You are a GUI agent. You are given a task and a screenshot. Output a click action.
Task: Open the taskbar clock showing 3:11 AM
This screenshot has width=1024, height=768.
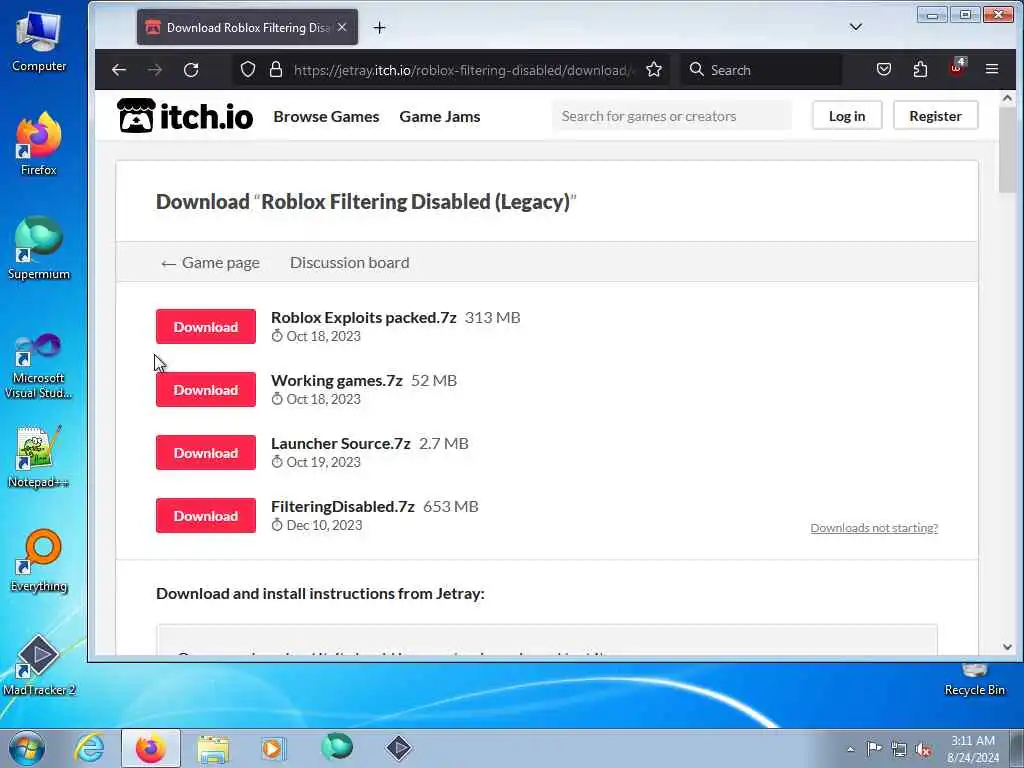tap(973, 748)
